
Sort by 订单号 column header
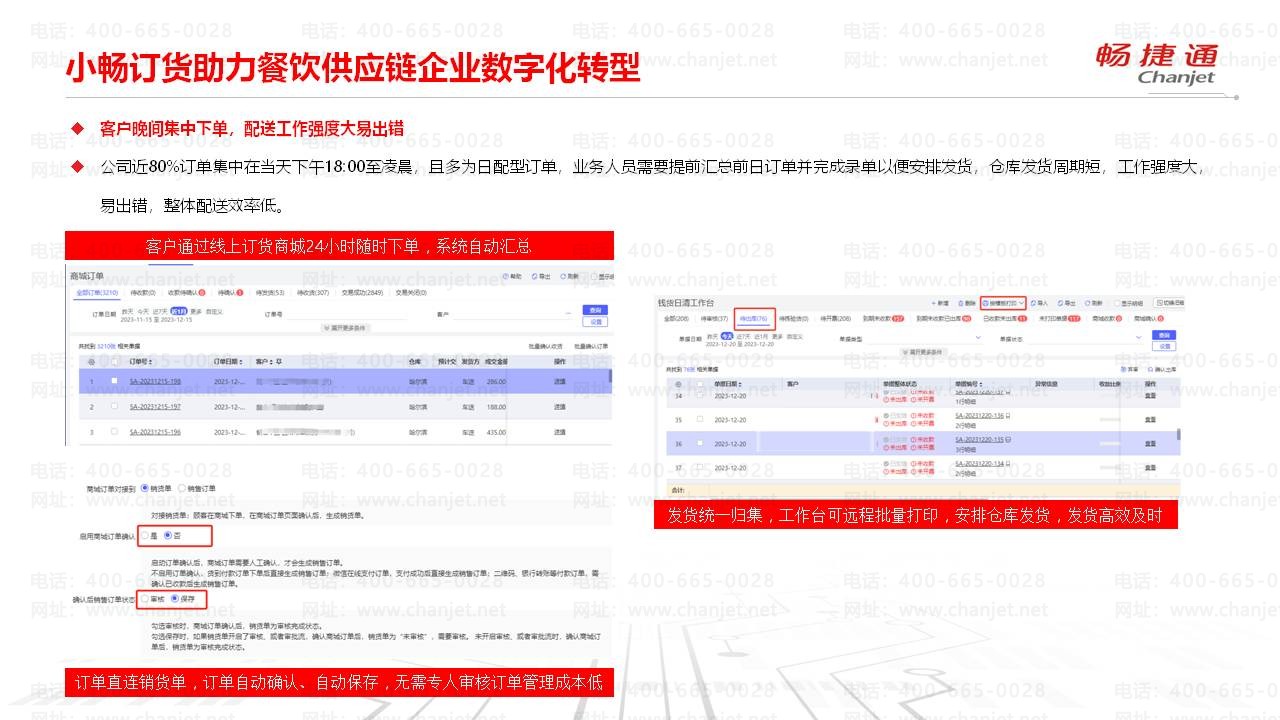pyautogui.click(x=141, y=361)
